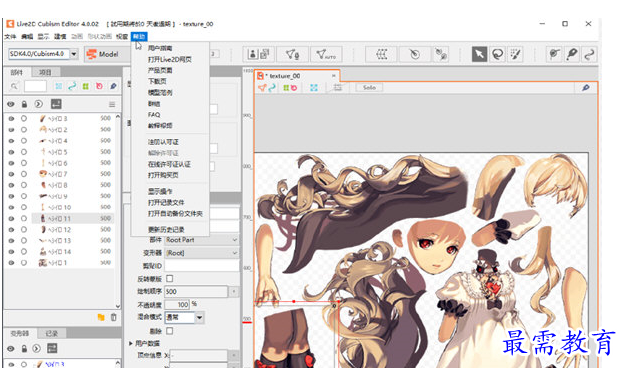Click the 绘制顺序 500 input field
624x374 pixels.
(x=196, y=292)
